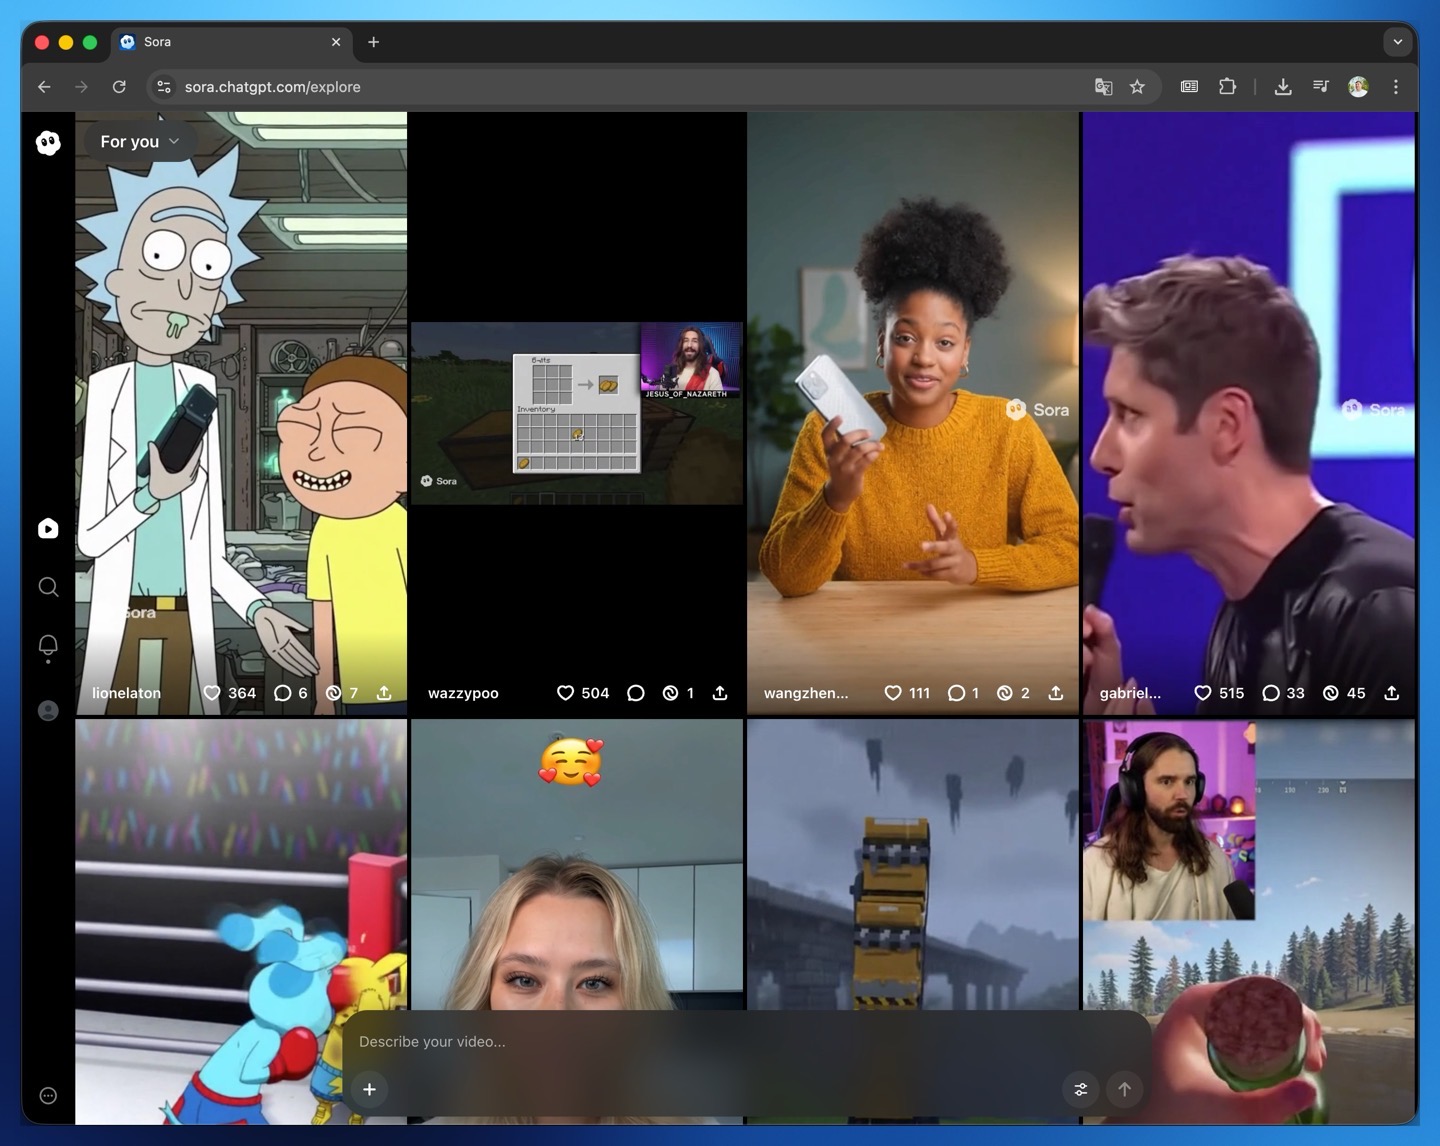1440x1146 pixels.
Task: Open the boxing ring cartoon video
Action: [x=241, y=921]
